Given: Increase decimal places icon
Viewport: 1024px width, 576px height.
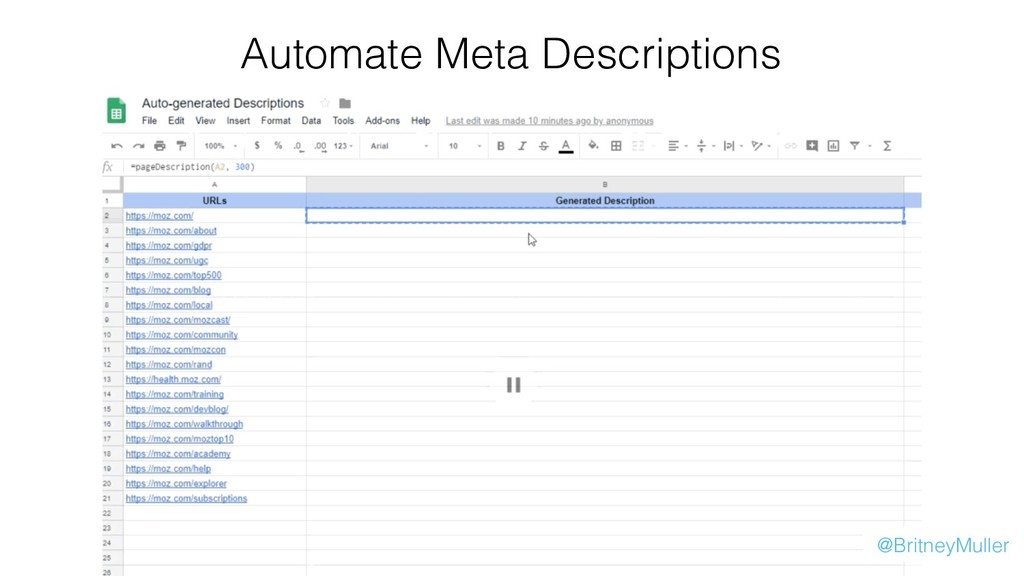Looking at the screenshot, I should click(320, 146).
